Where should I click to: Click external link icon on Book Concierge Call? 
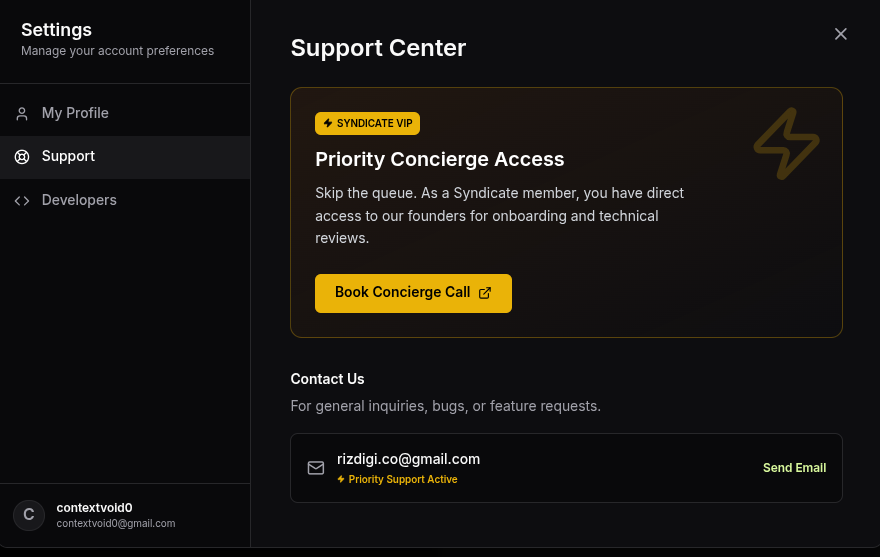click(x=485, y=293)
